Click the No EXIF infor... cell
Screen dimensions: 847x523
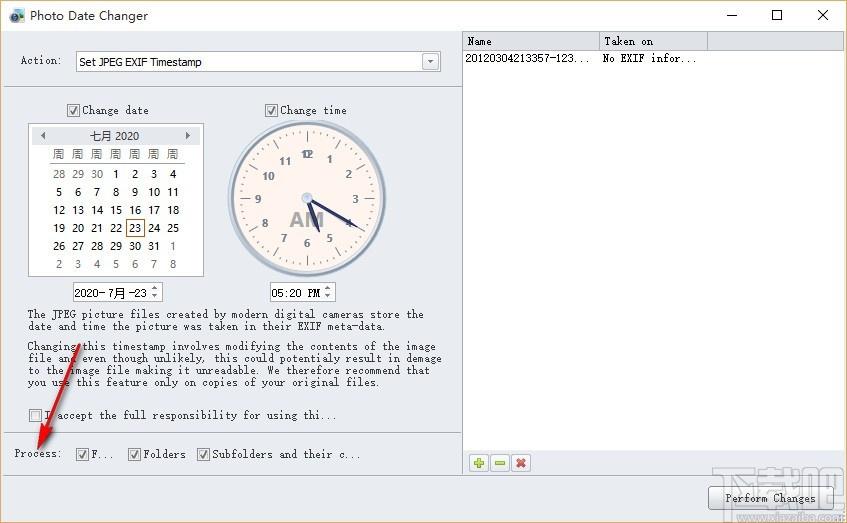pyautogui.click(x=649, y=58)
